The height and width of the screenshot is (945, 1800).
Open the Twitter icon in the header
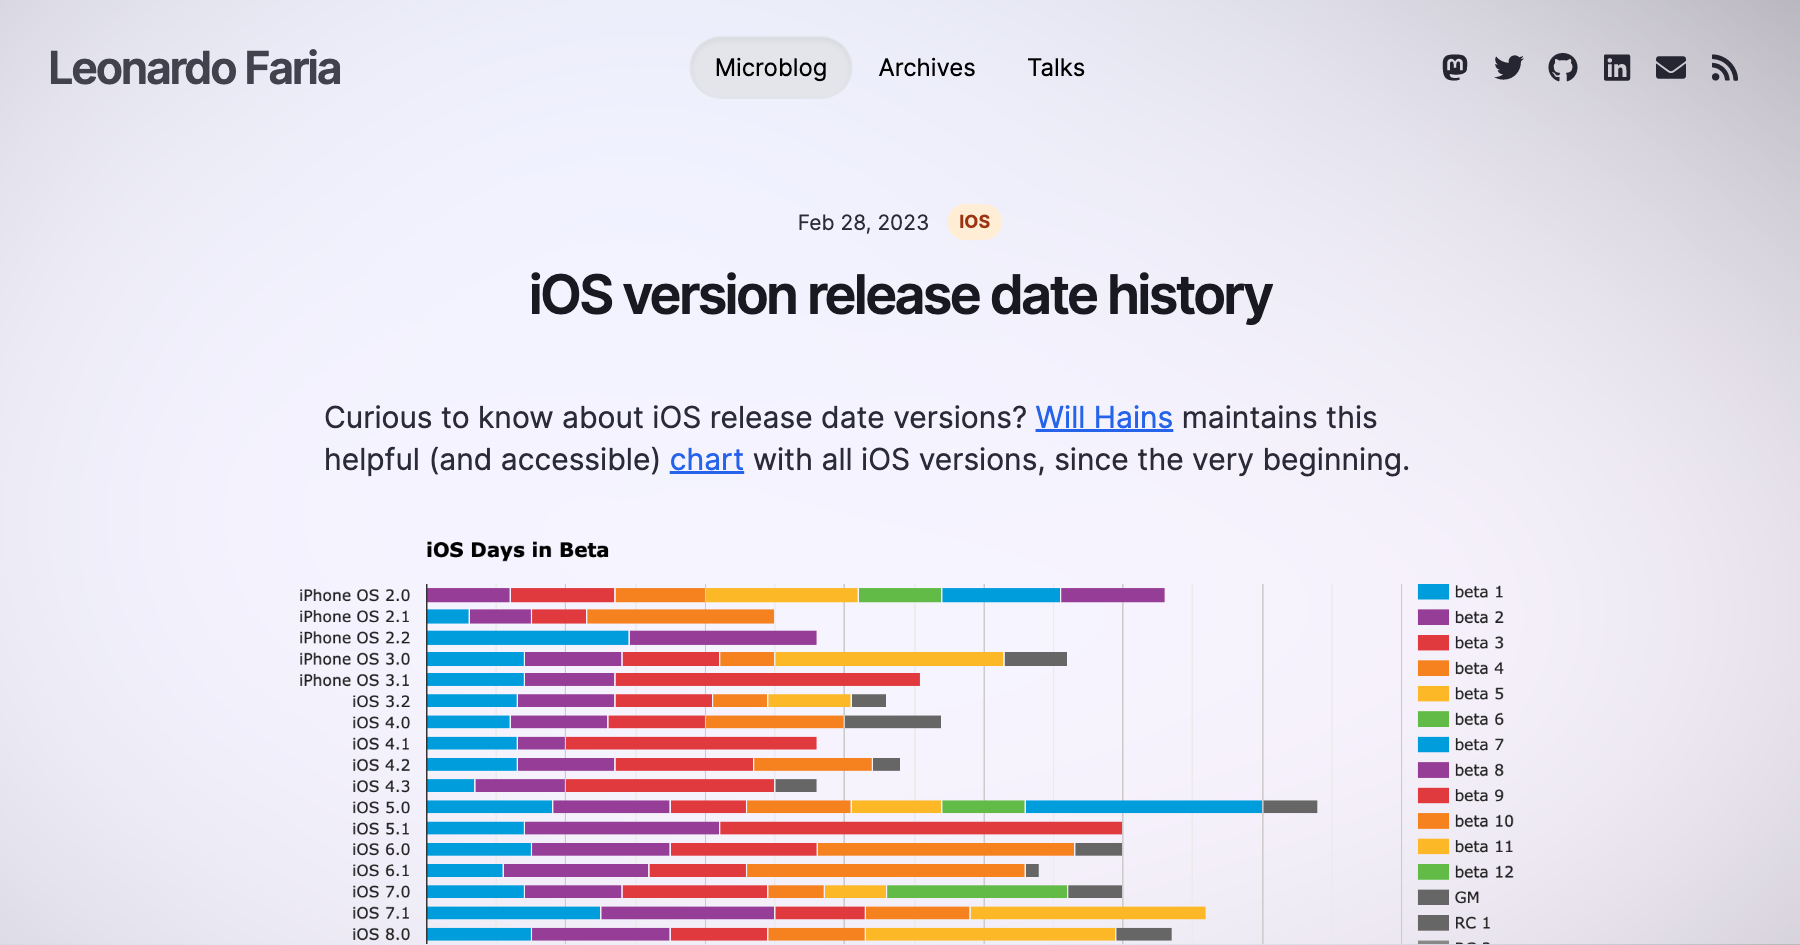(x=1509, y=67)
